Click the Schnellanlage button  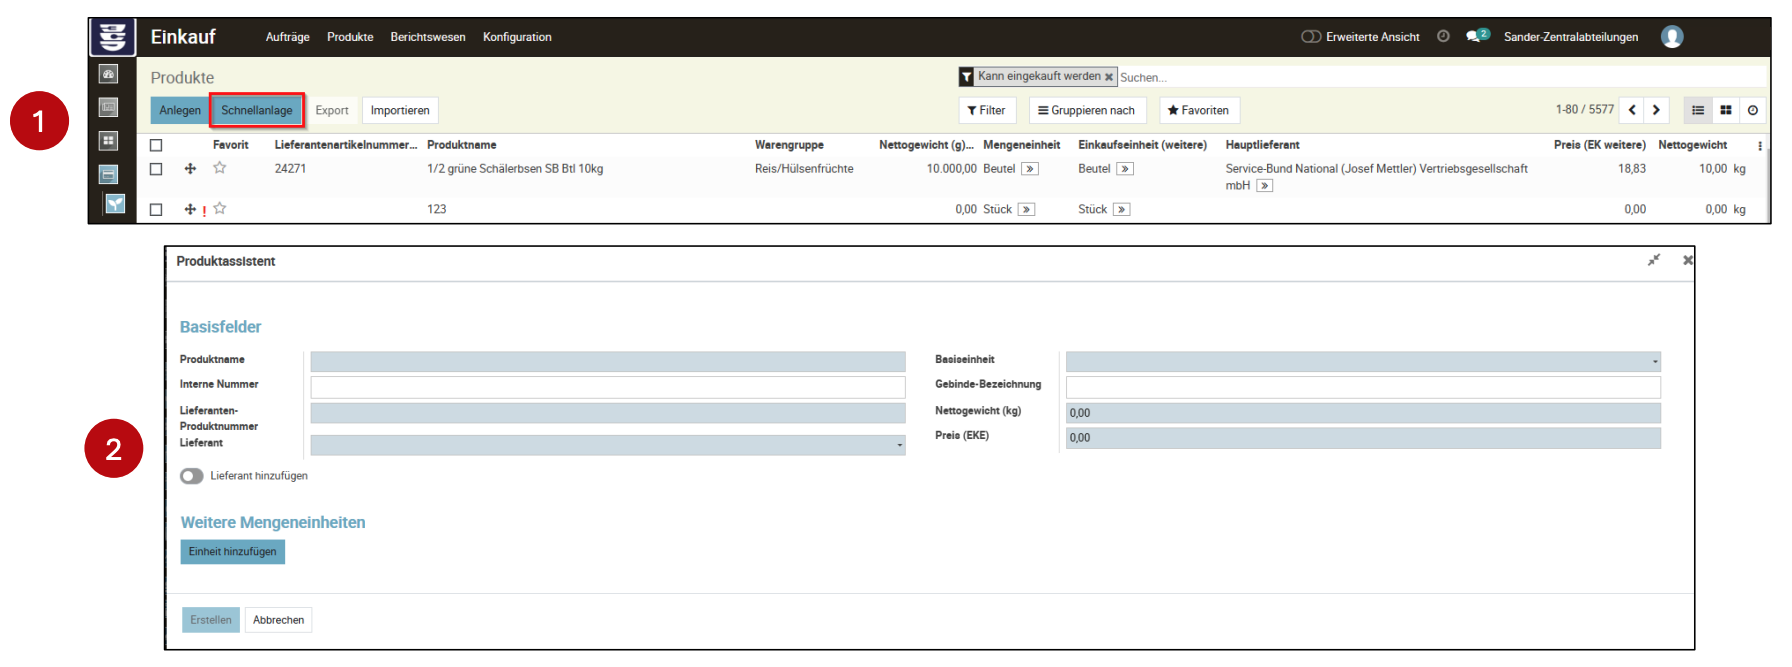pos(257,110)
